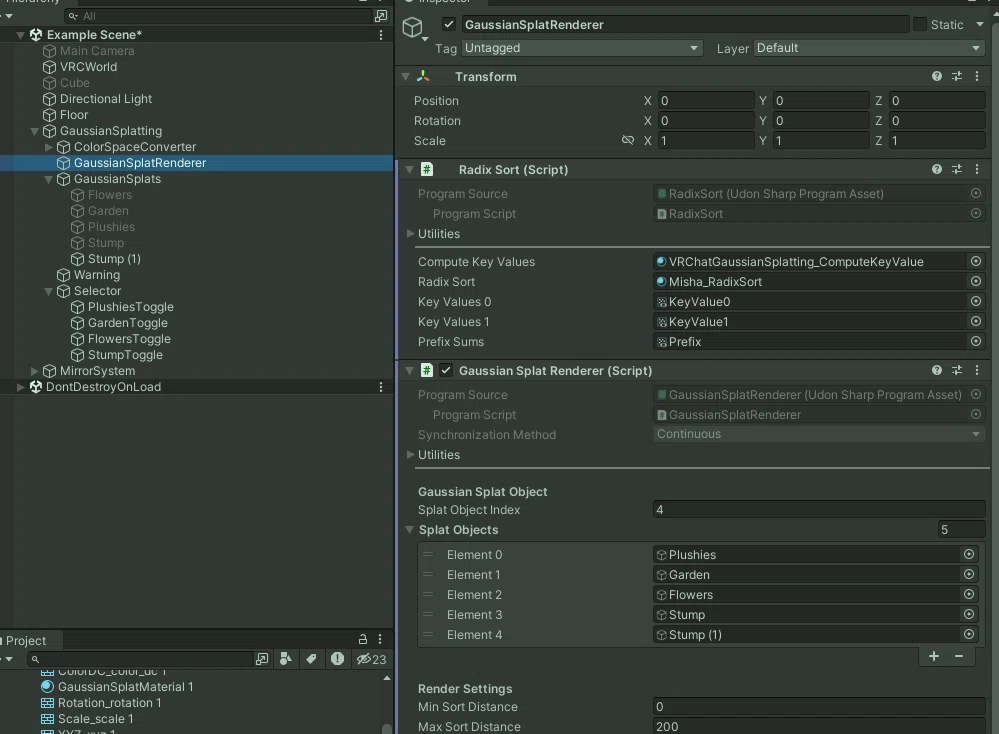Pick object for Key Values 1 field
999x734 pixels.
(975, 321)
